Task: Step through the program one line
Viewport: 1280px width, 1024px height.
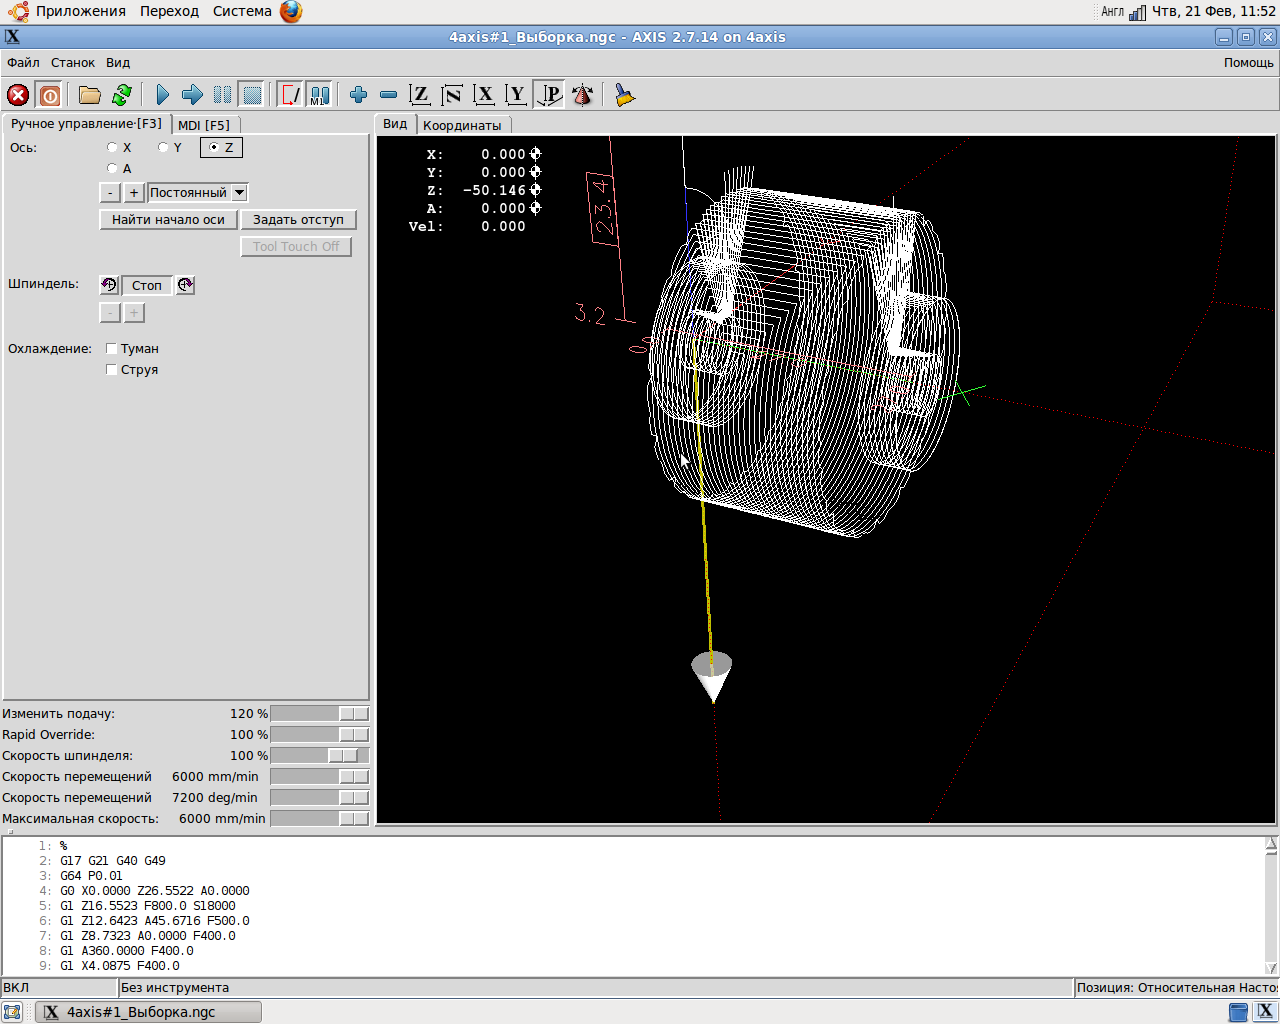Action: pos(192,95)
